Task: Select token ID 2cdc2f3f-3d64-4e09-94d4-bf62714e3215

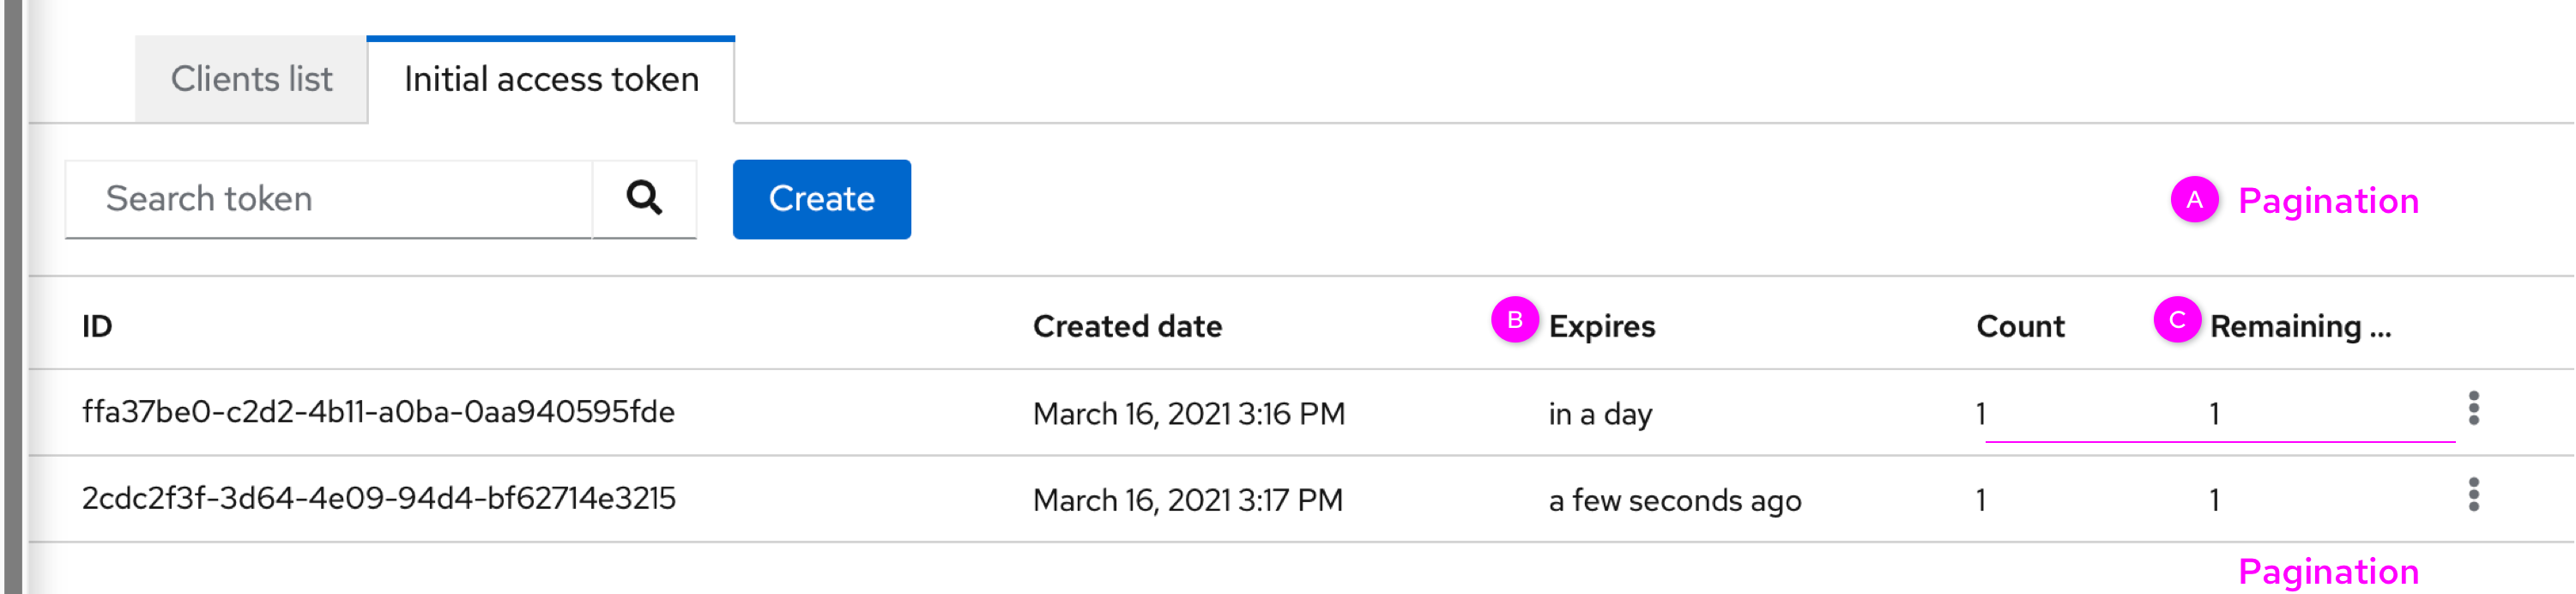Action: point(378,498)
